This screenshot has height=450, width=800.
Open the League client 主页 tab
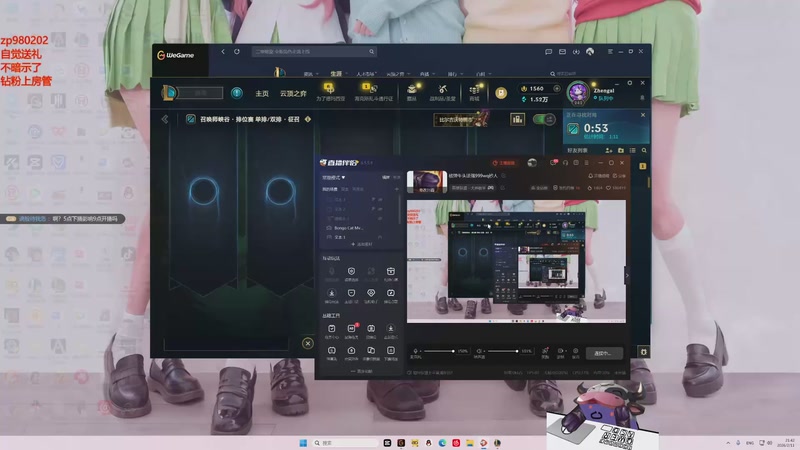(262, 93)
